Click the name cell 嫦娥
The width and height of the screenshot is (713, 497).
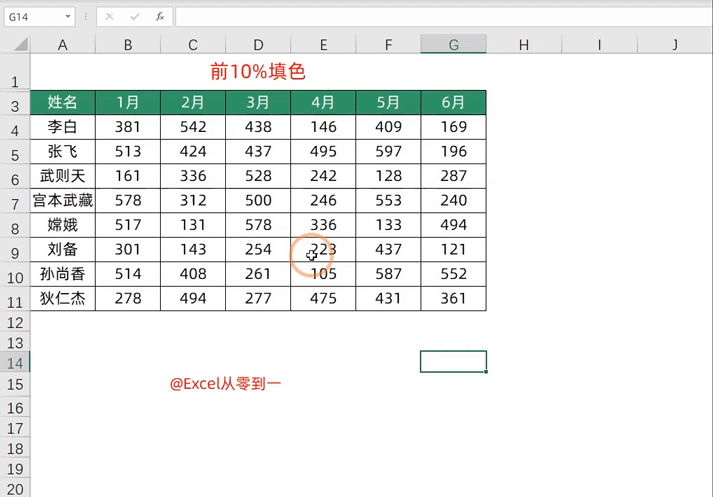63,225
